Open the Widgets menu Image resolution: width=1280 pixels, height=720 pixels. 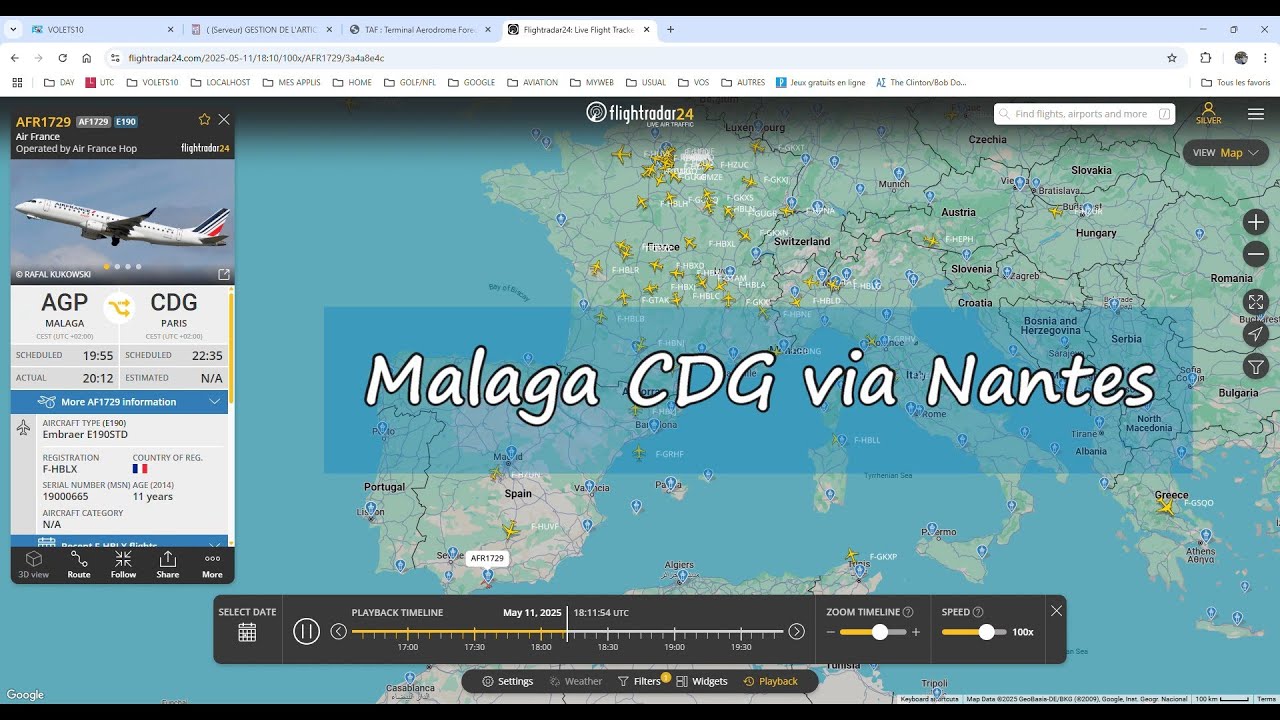tap(702, 681)
